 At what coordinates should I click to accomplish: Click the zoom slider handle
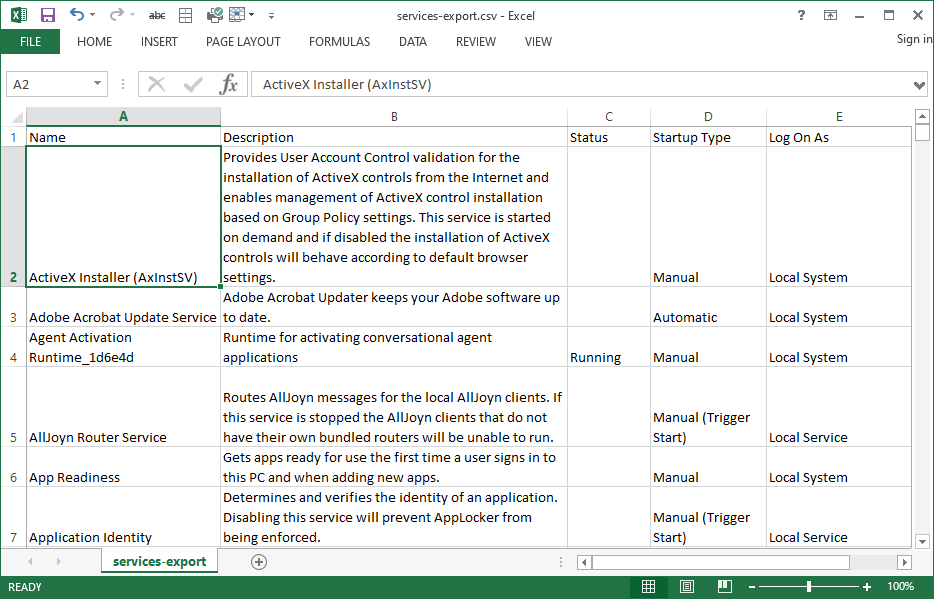pos(809,587)
